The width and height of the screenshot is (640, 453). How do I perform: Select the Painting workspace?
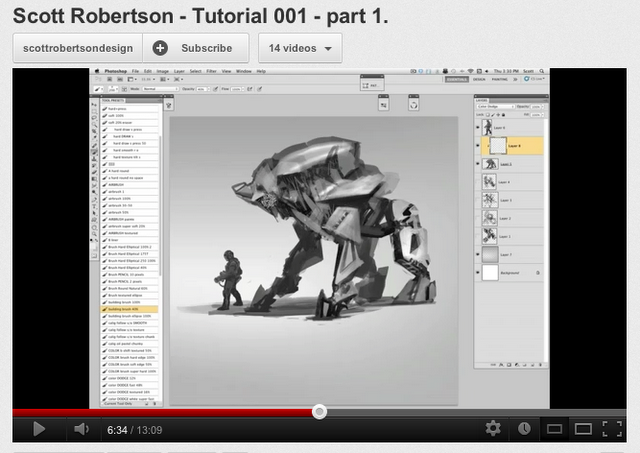tap(500, 79)
